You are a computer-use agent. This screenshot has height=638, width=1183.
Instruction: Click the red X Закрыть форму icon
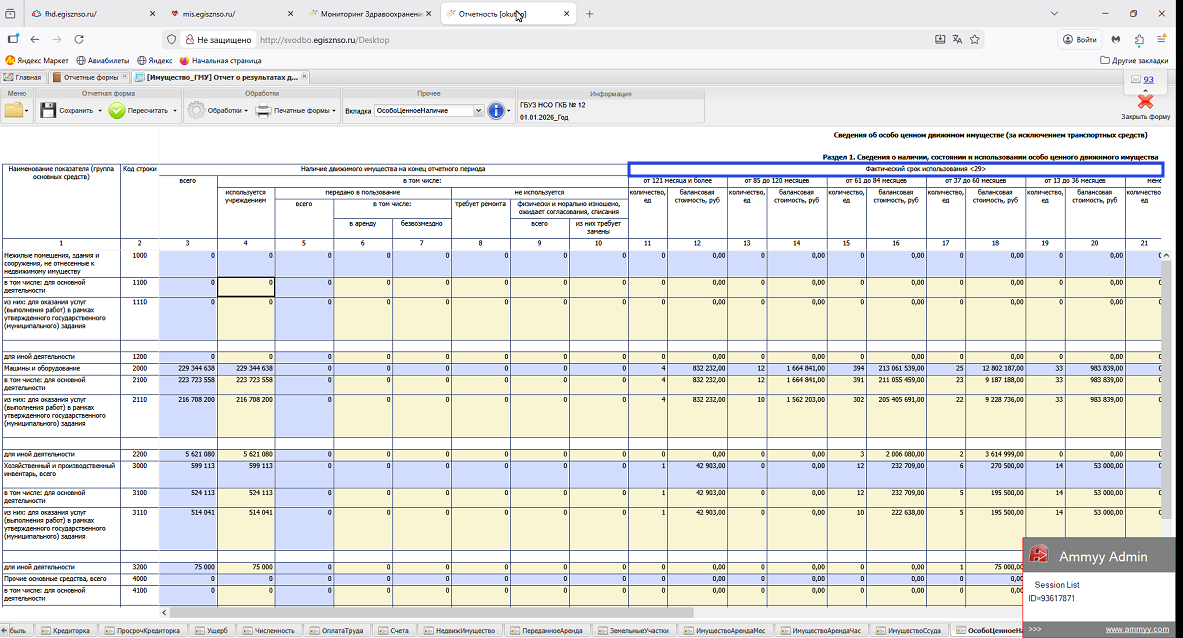coord(1145,101)
